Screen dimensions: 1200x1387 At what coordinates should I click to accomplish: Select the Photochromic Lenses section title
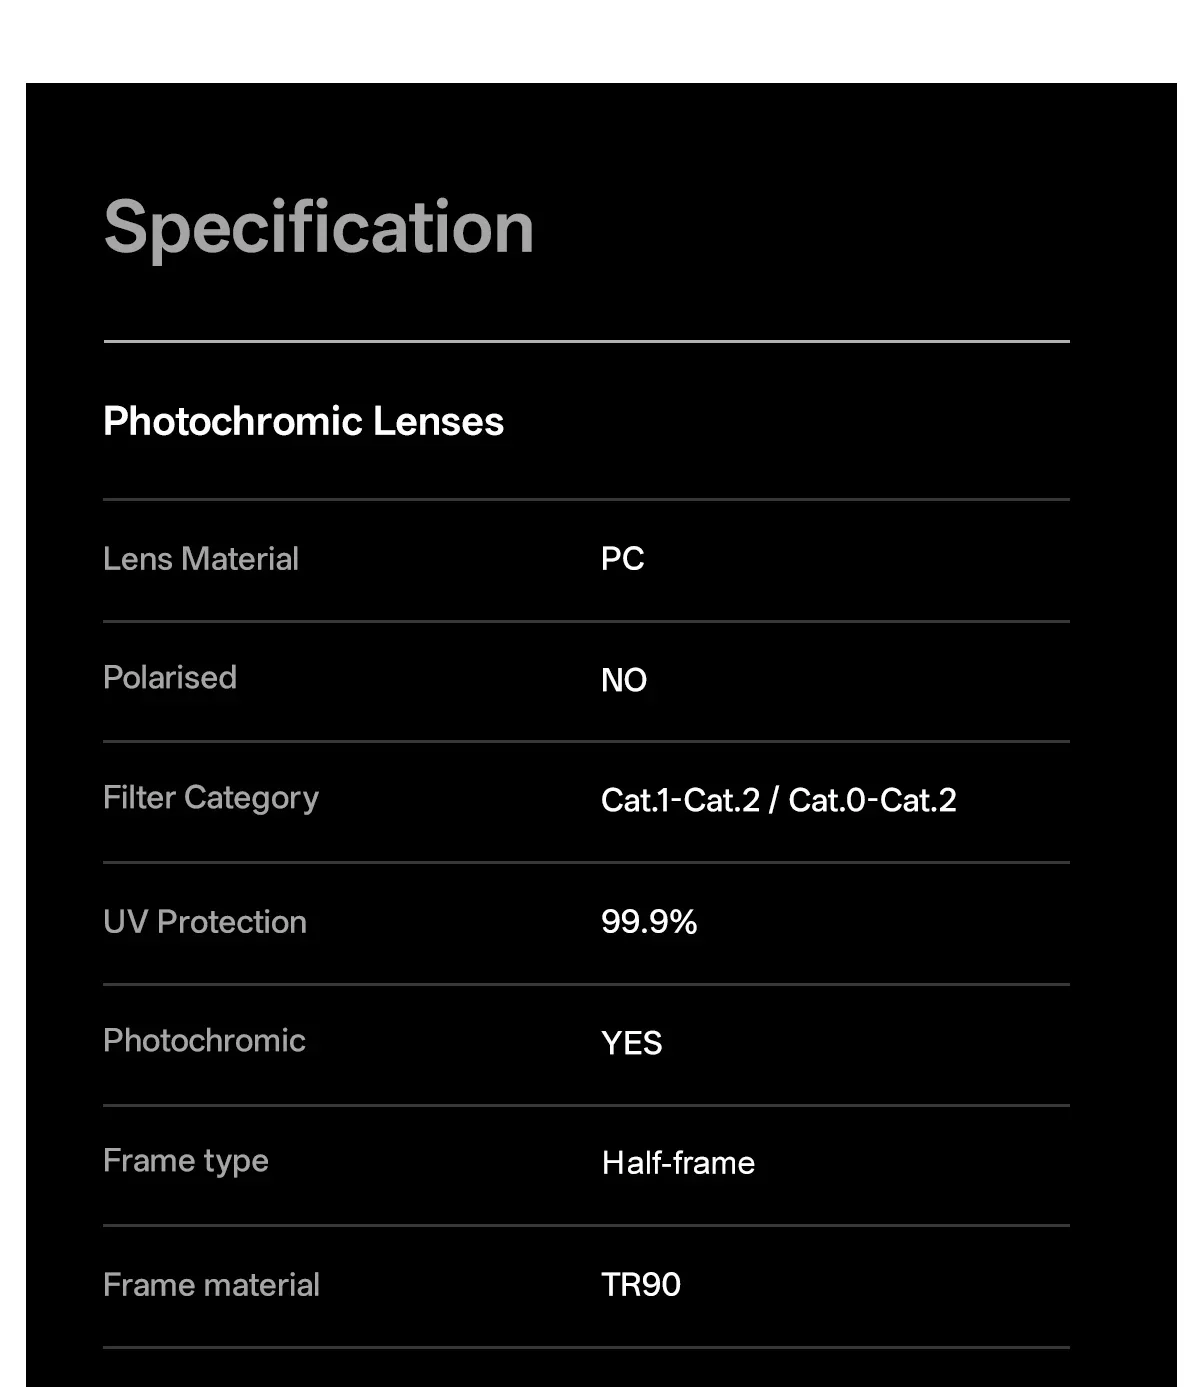click(x=303, y=421)
